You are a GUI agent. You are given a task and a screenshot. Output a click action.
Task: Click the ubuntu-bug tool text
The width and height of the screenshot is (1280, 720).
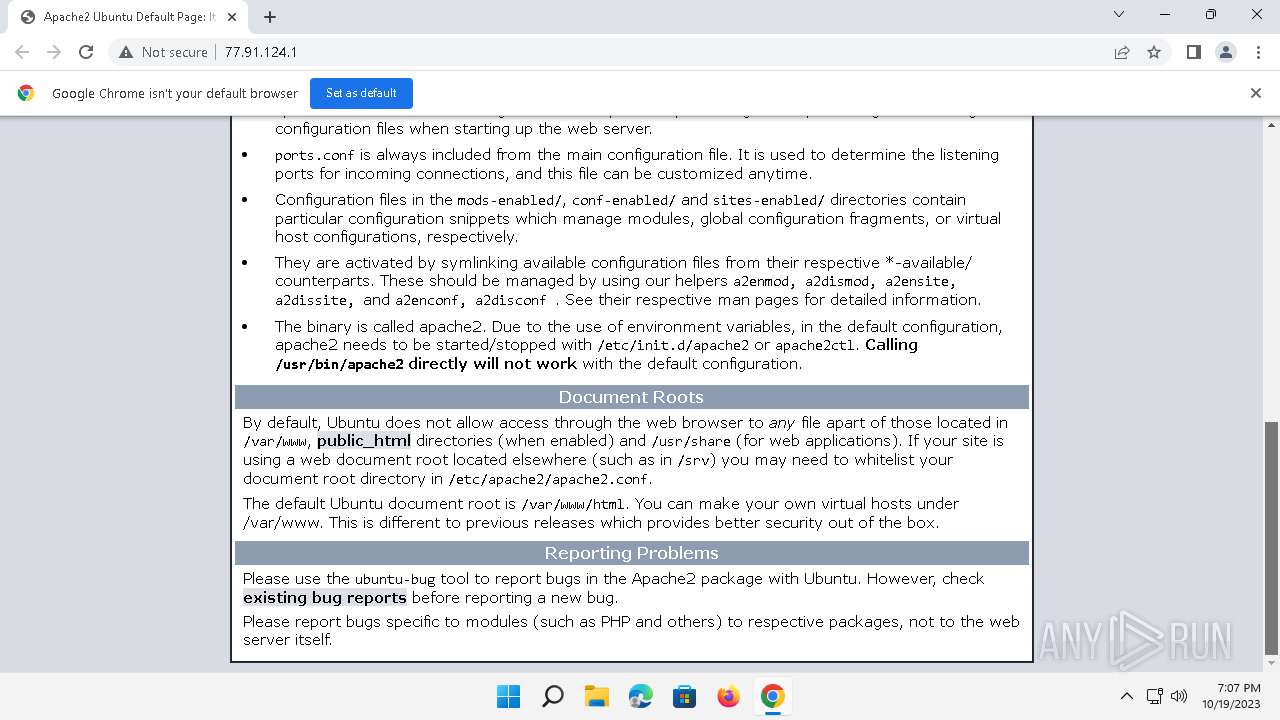pyautogui.click(x=396, y=579)
